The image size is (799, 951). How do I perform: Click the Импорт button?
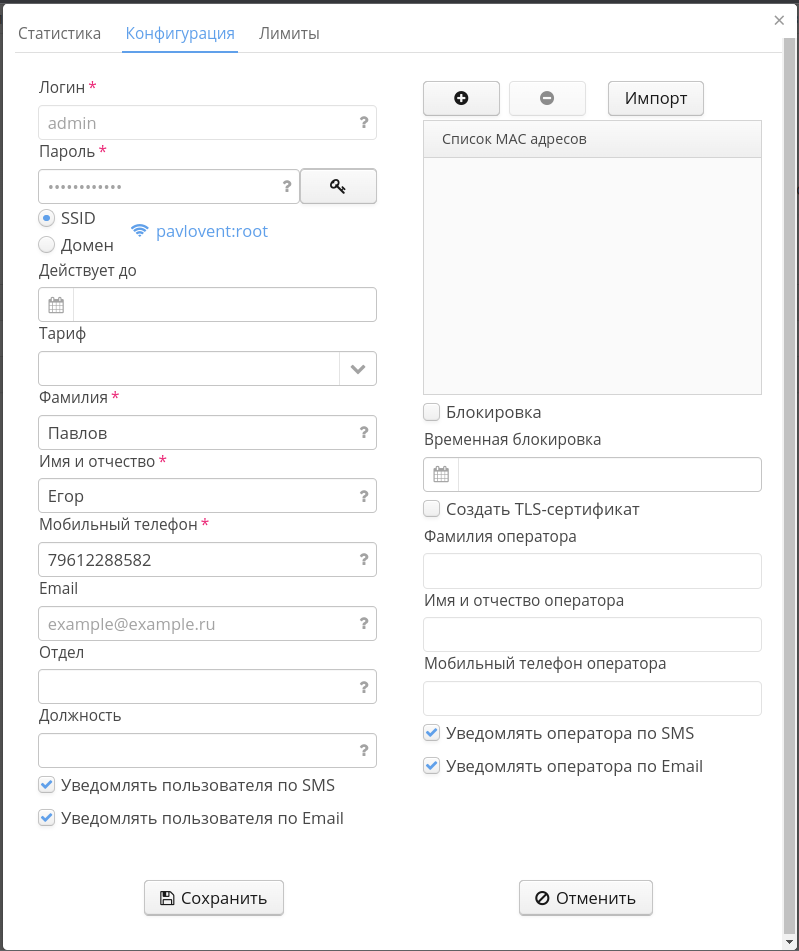coord(656,98)
